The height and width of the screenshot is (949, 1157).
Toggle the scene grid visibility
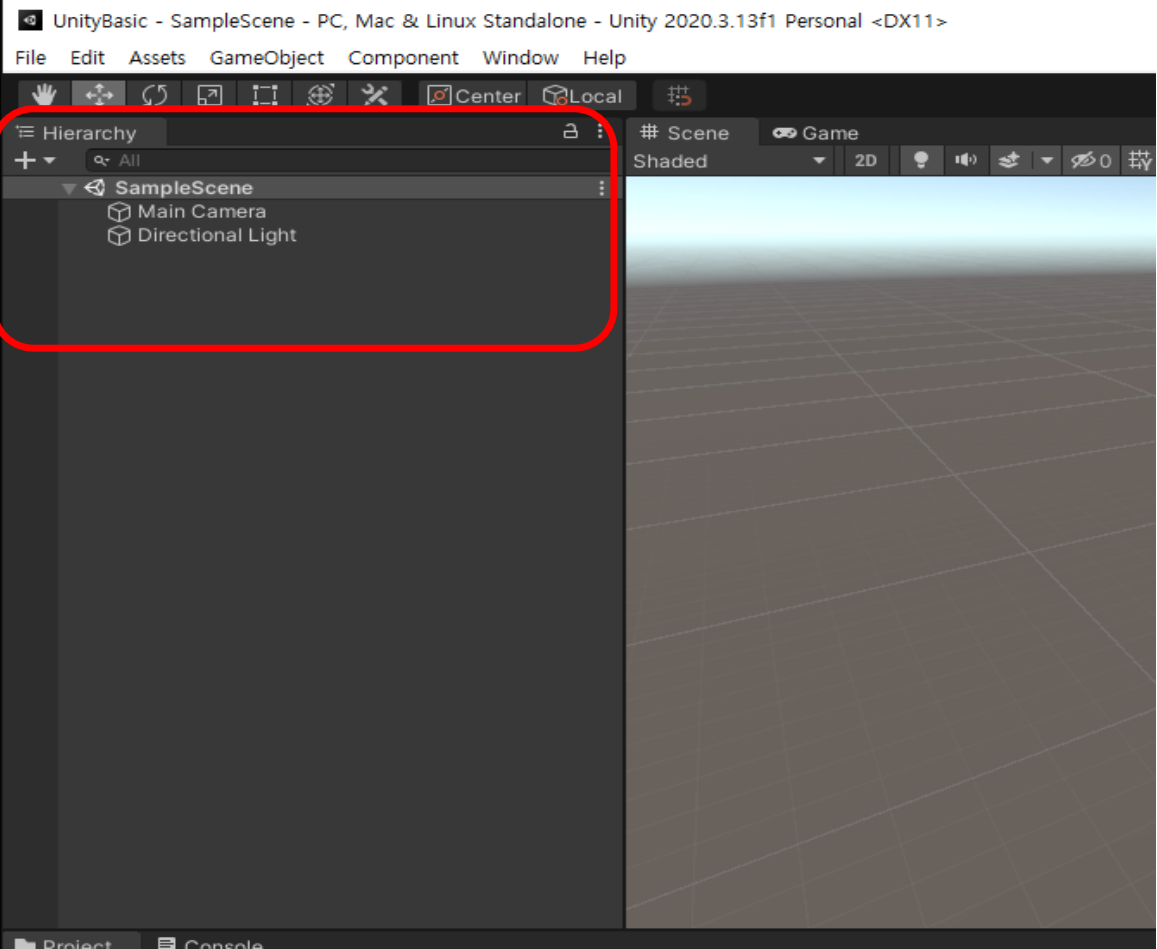(1139, 160)
